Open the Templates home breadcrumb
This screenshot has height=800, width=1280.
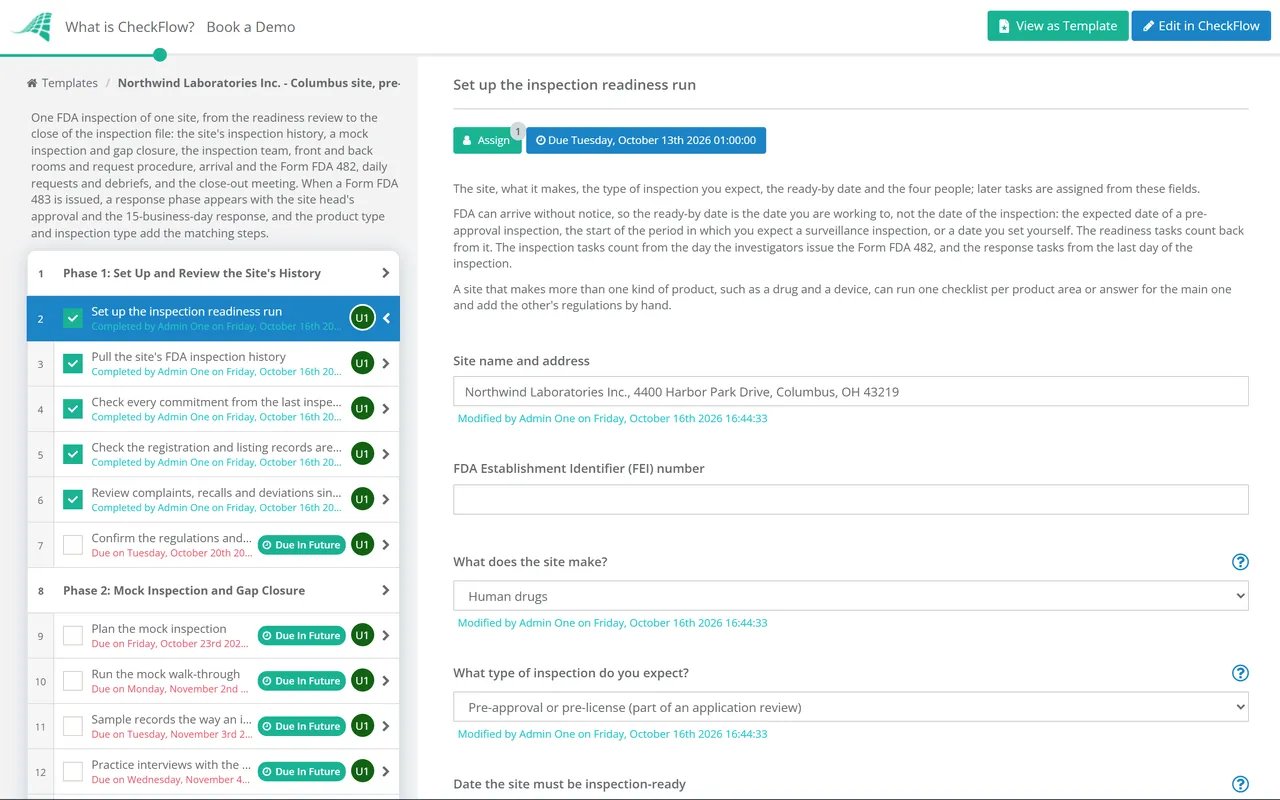point(62,83)
